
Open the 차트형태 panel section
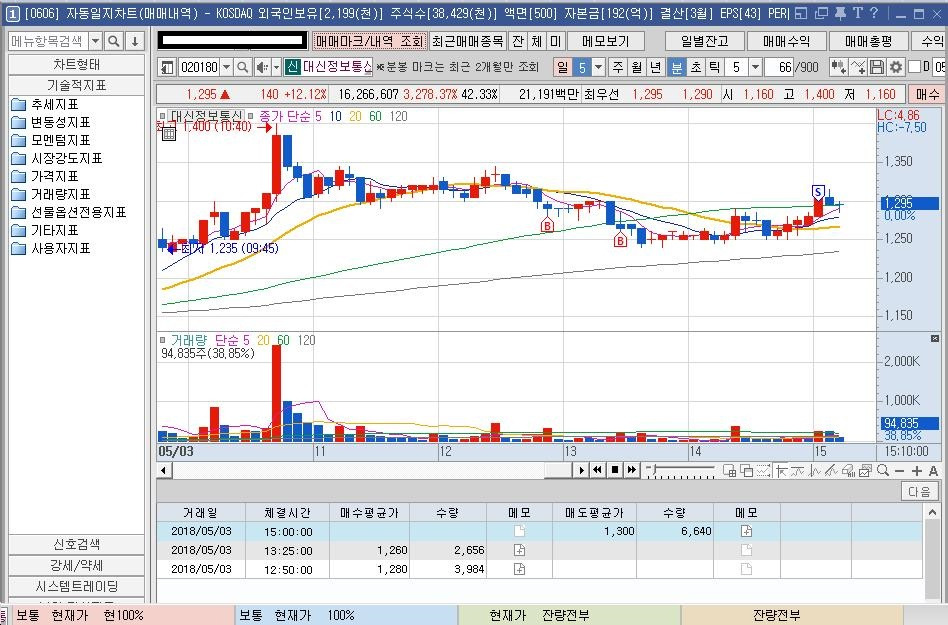[76, 64]
